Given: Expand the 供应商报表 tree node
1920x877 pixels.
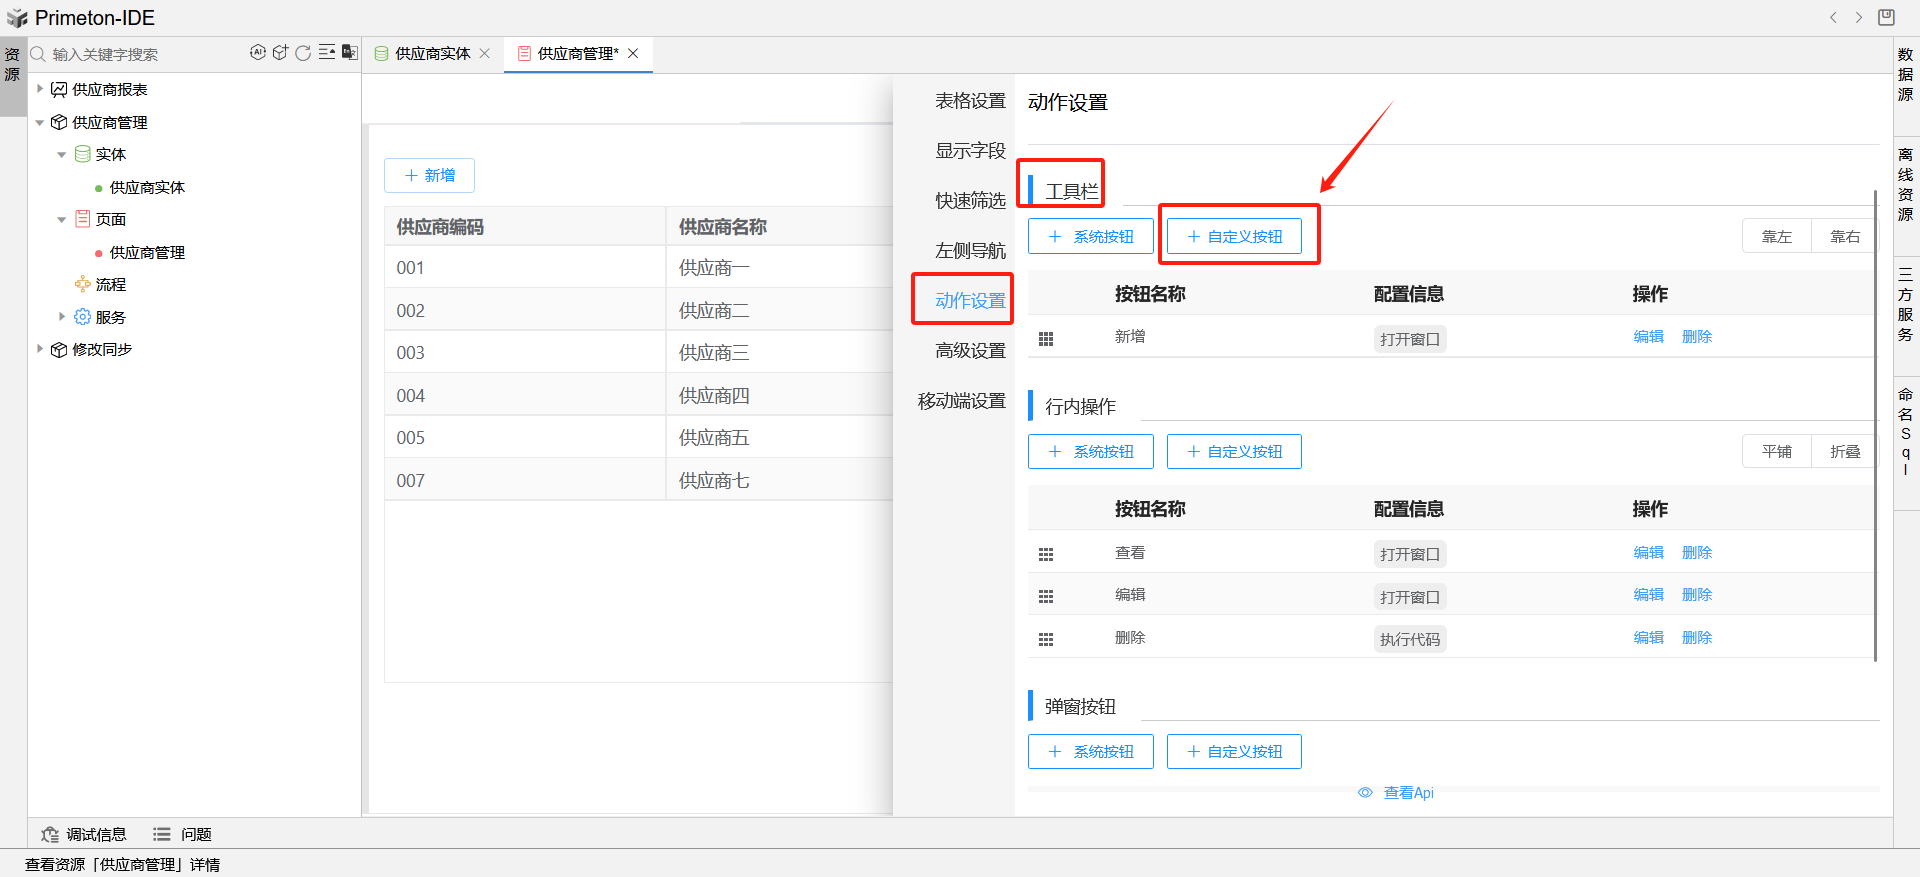Looking at the screenshot, I should (x=40, y=89).
